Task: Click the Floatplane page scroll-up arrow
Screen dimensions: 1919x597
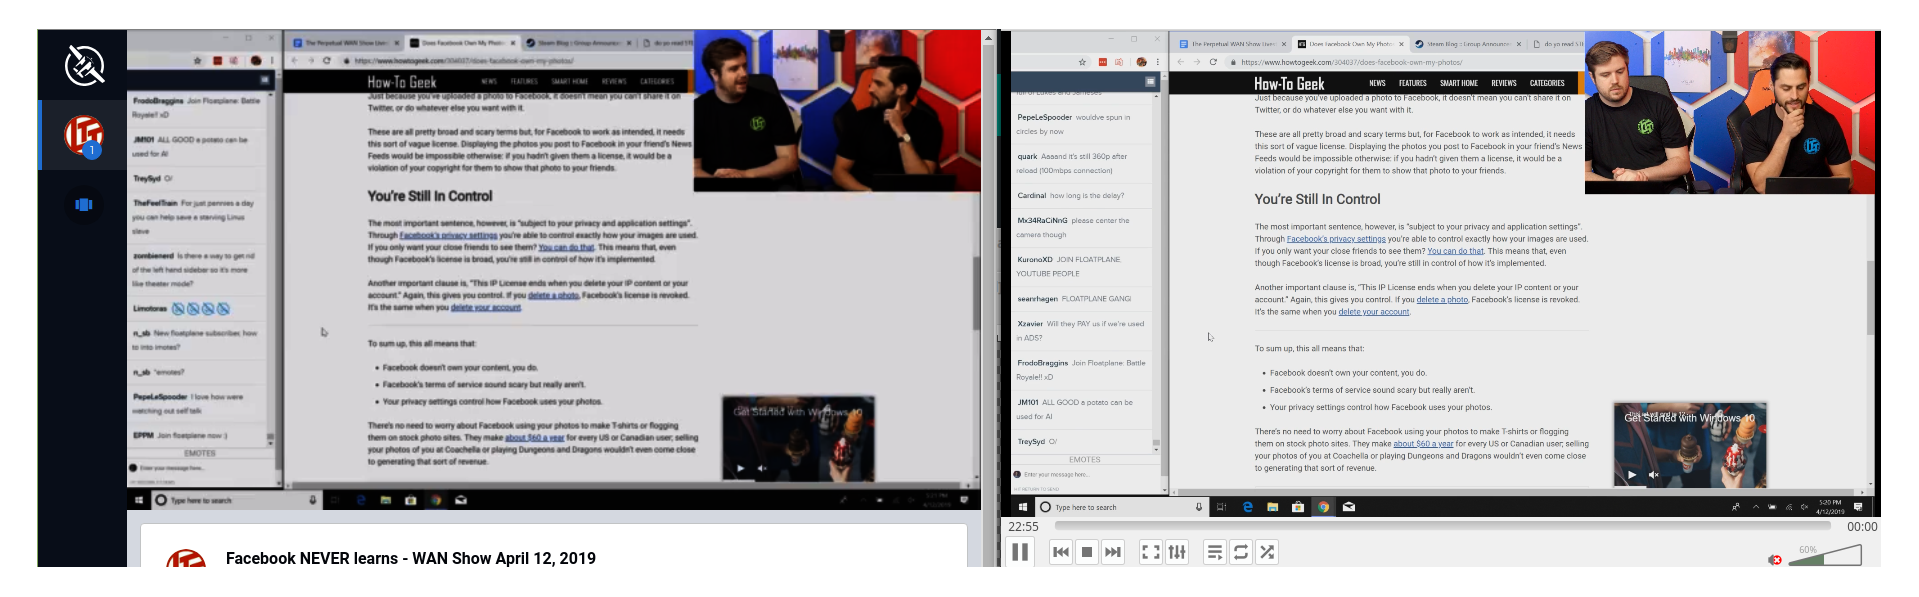Action: coord(989,37)
